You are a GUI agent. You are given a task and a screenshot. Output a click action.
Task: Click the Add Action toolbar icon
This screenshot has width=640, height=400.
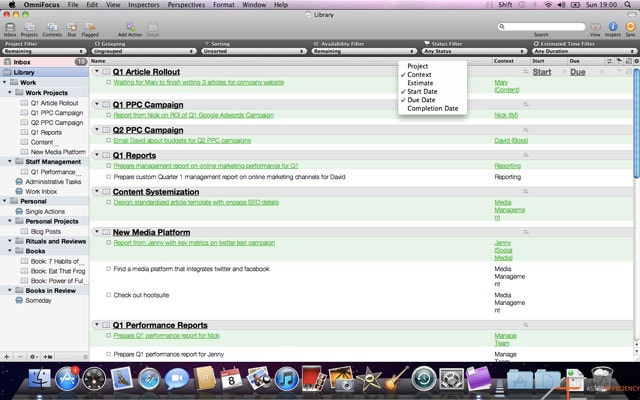coord(130,28)
